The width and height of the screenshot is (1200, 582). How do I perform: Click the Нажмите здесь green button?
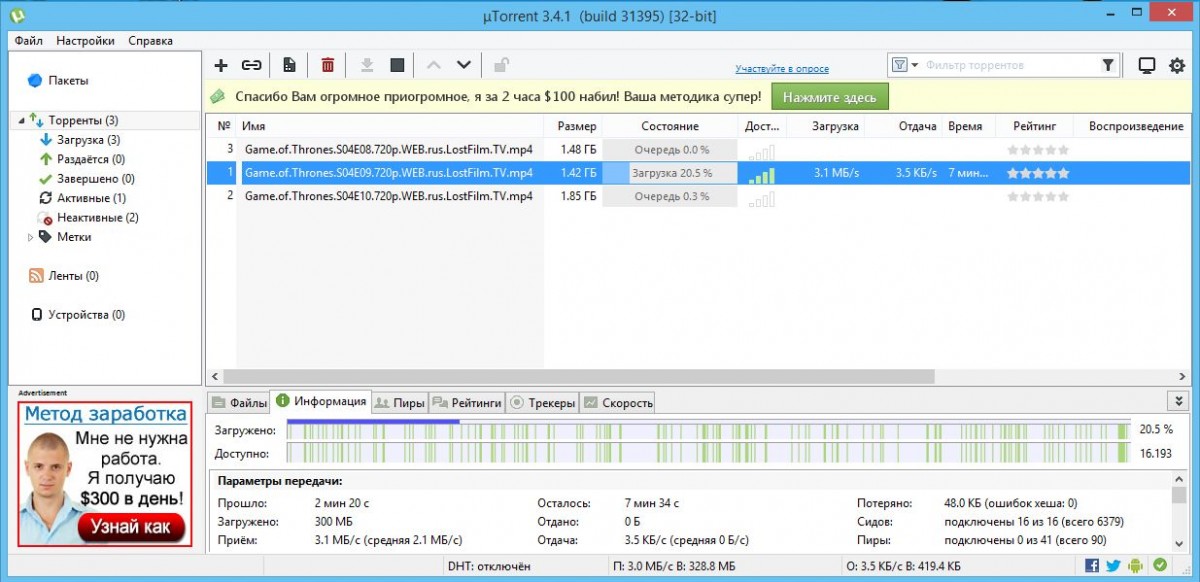(829, 97)
